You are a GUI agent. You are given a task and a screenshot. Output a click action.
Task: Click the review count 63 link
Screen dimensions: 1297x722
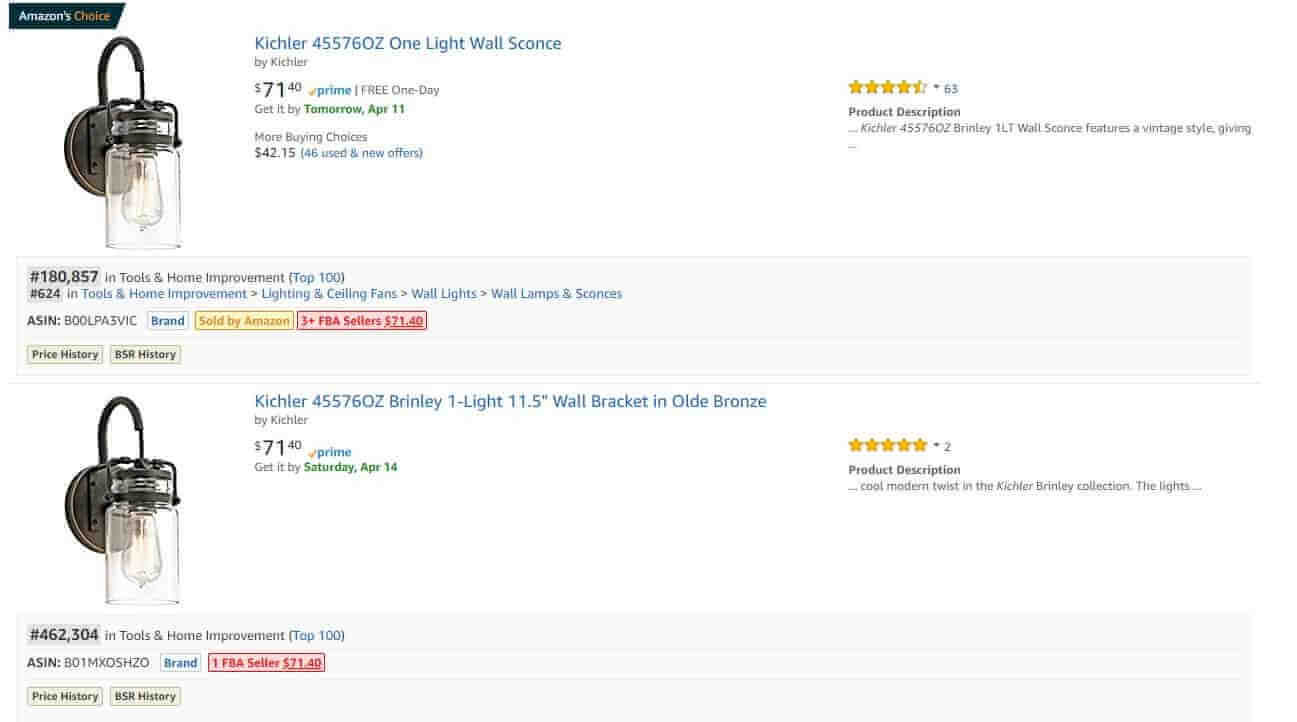point(950,88)
